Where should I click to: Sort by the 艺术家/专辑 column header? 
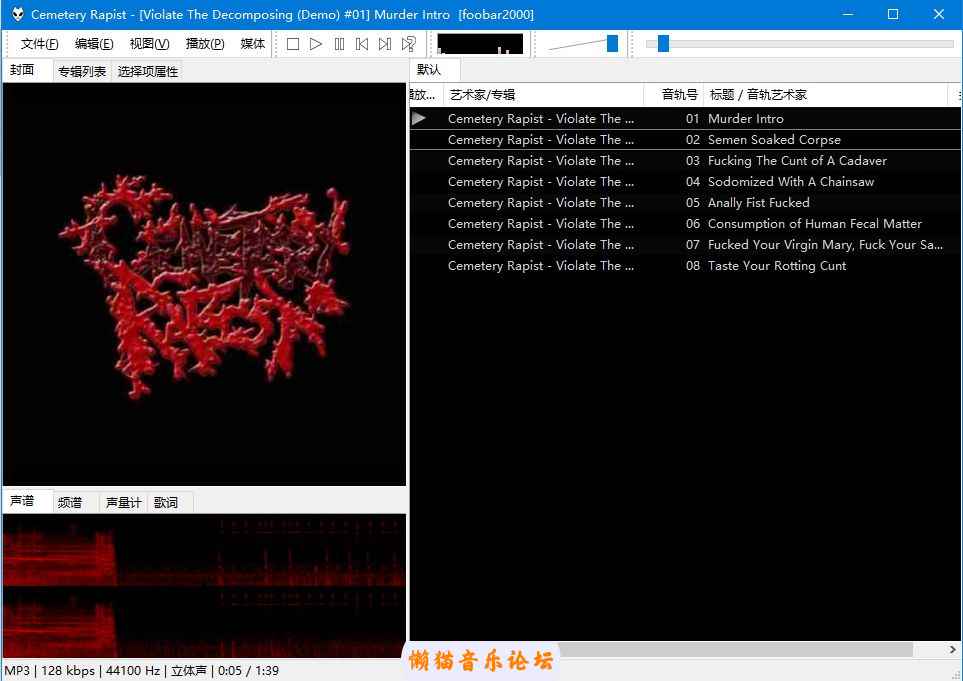(544, 95)
